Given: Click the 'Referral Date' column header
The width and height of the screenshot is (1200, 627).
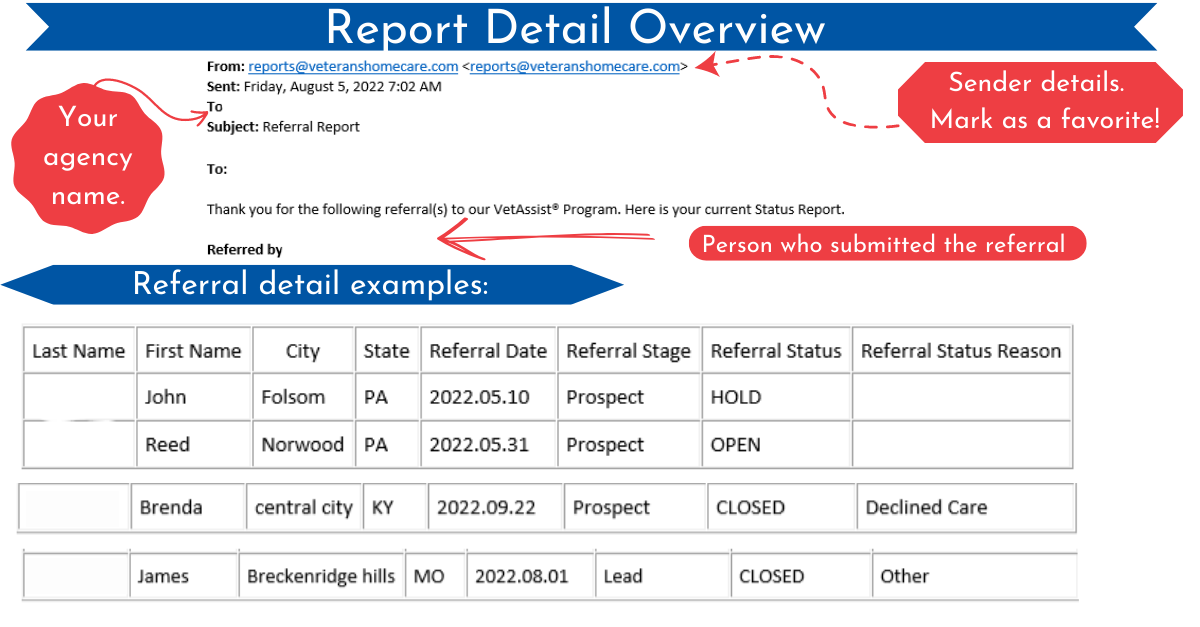Looking at the screenshot, I should point(488,351).
